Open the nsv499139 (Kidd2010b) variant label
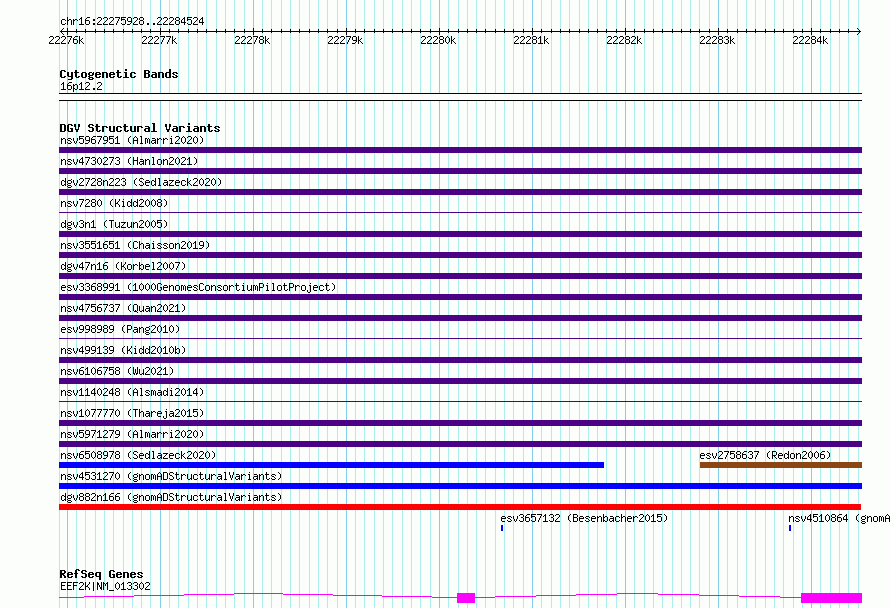The image size is (890, 608). 123,350
